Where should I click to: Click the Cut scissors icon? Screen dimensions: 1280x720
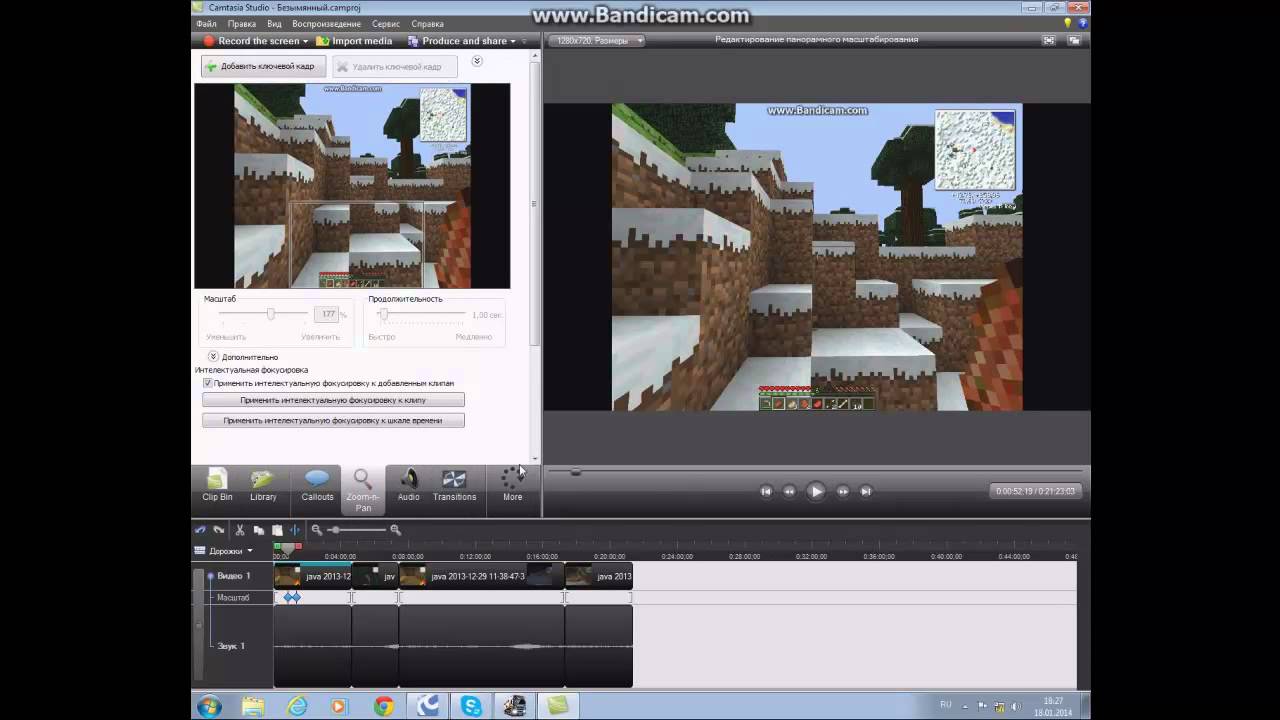(240, 530)
